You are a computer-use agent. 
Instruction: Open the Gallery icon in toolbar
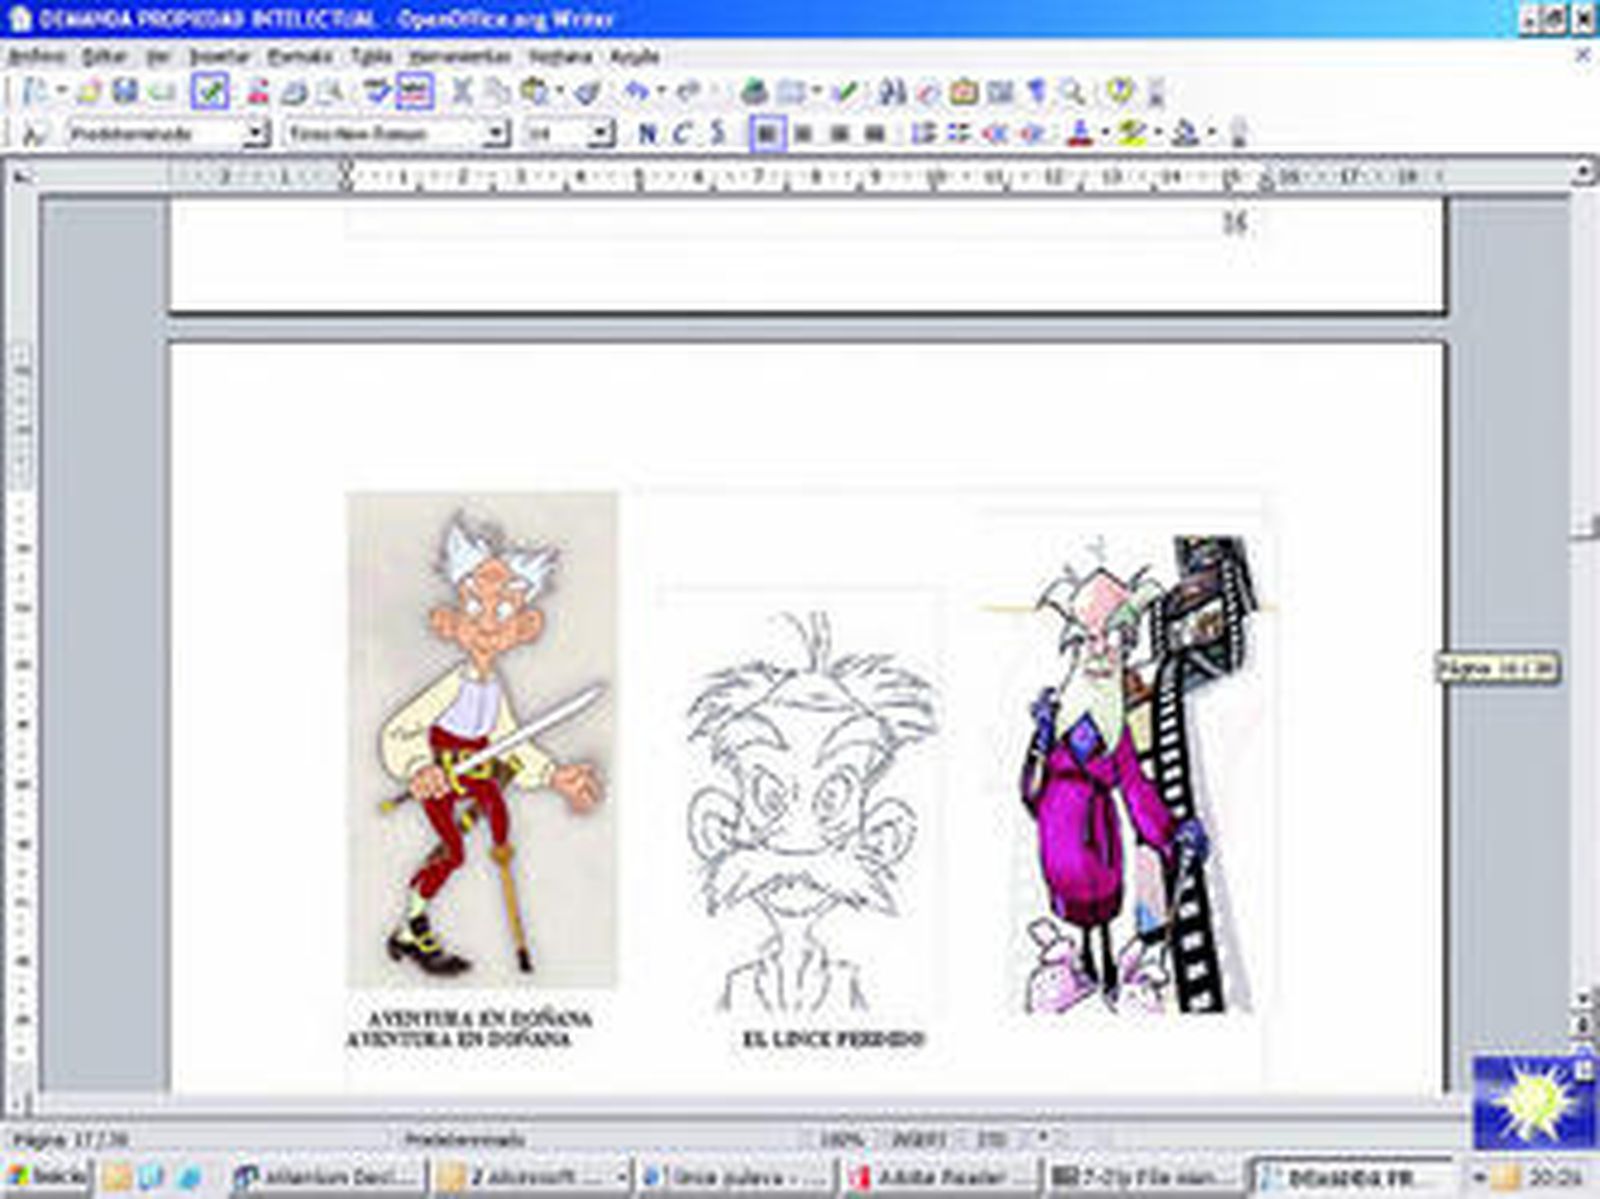[x=963, y=92]
